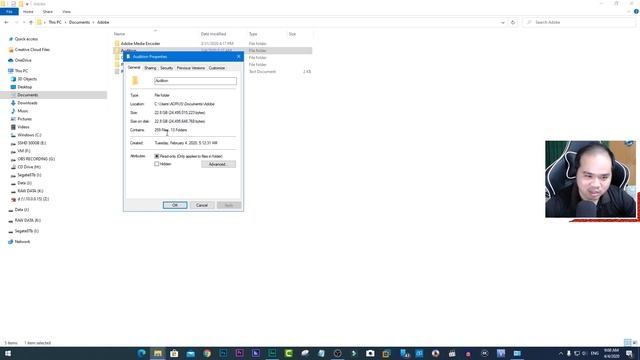Open Quick access in navigation pane
640x360 pixels.
click(26, 39)
